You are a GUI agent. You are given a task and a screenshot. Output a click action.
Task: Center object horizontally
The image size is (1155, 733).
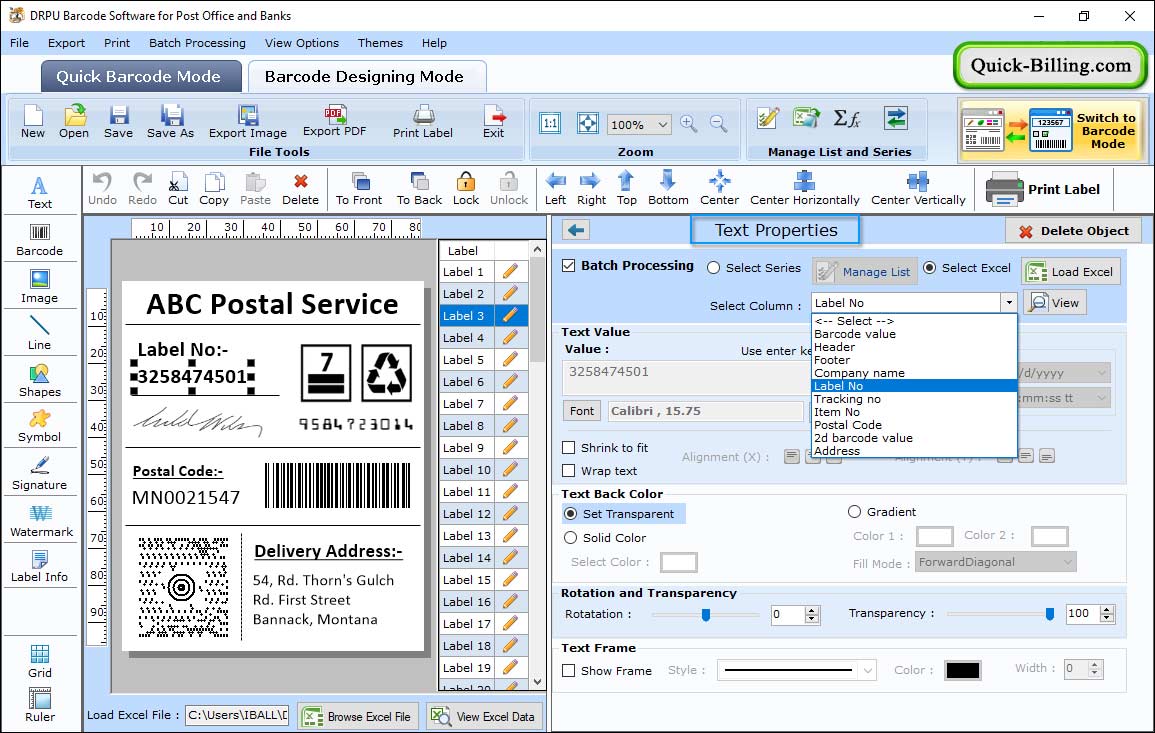click(804, 189)
